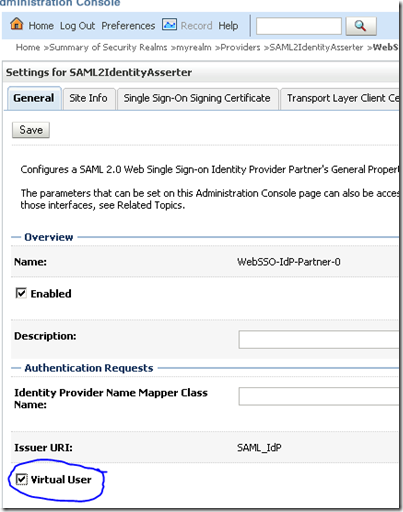Uncheck the Enabled checkbox

(21, 293)
